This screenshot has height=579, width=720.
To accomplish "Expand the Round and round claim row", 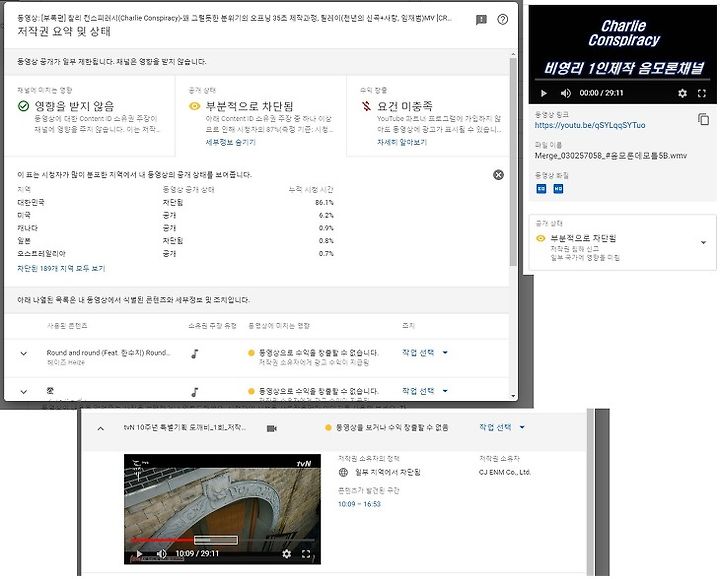I will pyautogui.click(x=23, y=354).
